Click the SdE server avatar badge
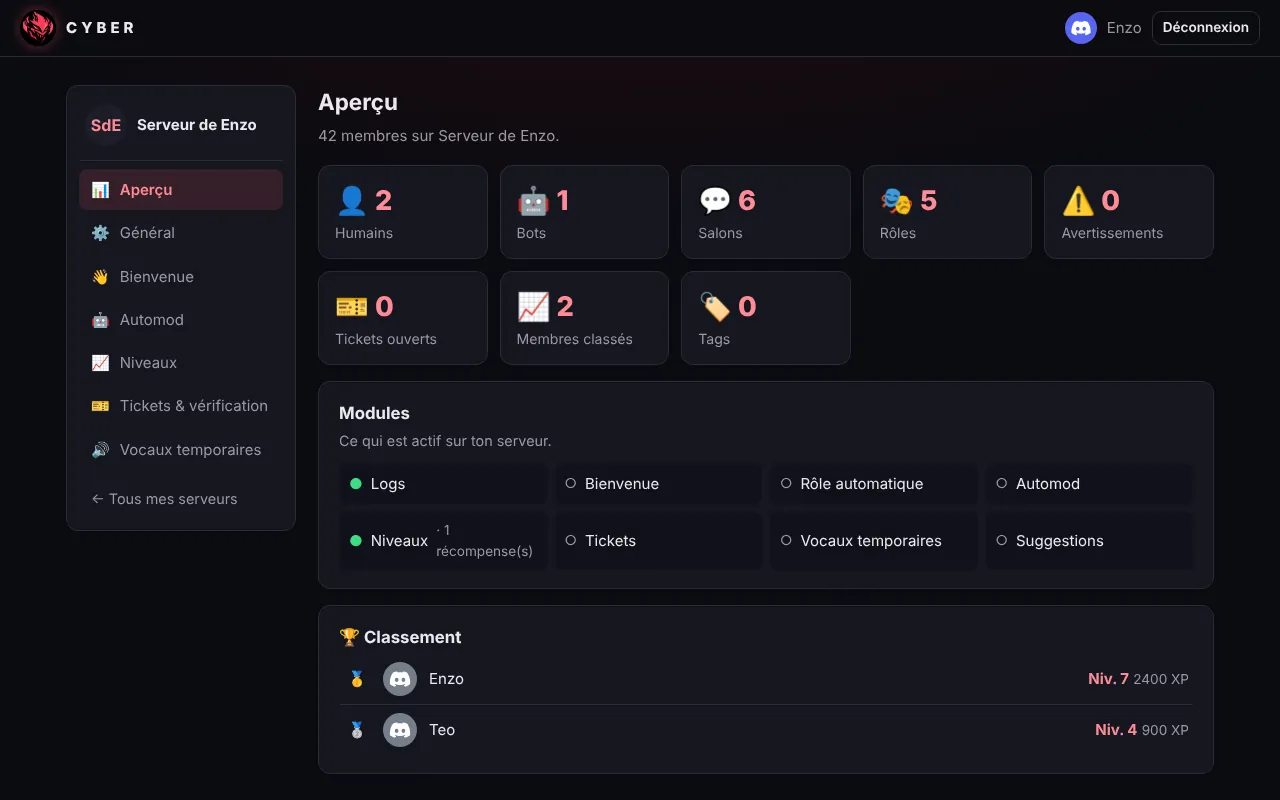 pyautogui.click(x=106, y=125)
